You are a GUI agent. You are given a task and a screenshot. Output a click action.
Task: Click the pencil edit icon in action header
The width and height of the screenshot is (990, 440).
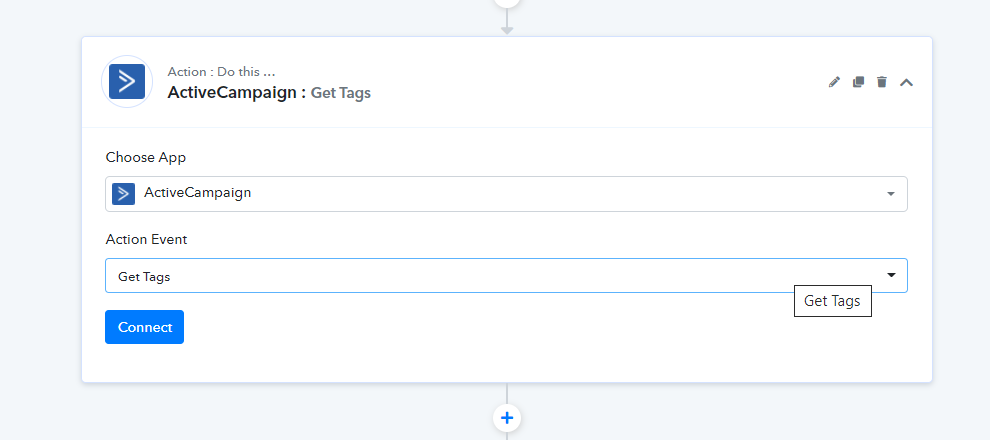[834, 82]
